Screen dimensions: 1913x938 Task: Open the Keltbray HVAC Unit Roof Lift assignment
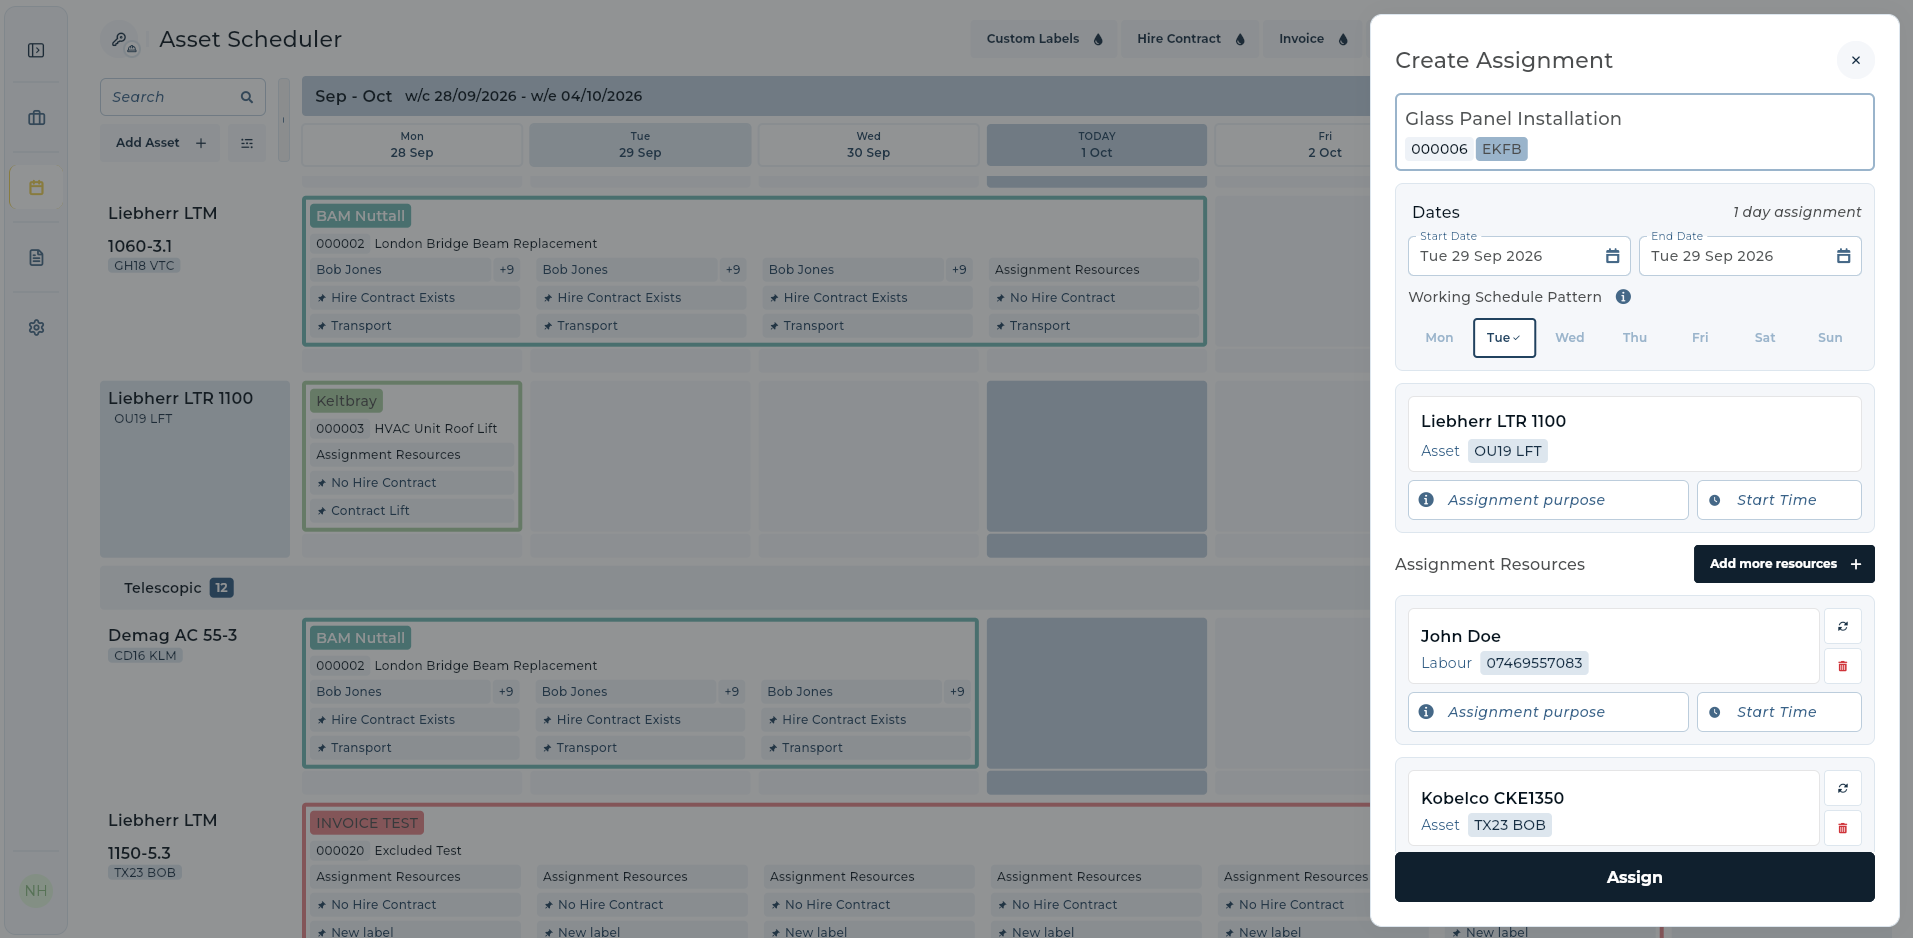coord(412,456)
